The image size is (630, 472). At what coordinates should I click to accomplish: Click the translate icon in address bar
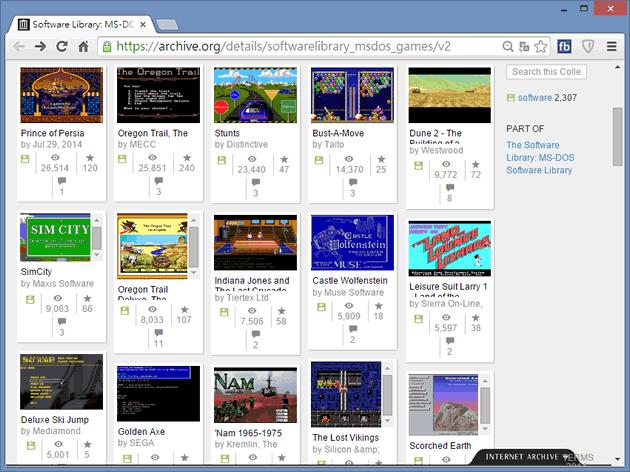click(x=523, y=46)
